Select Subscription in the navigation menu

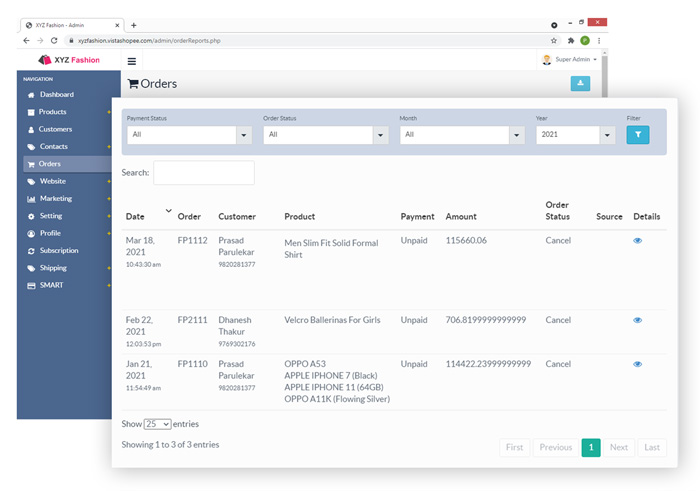pyautogui.click(x=59, y=251)
